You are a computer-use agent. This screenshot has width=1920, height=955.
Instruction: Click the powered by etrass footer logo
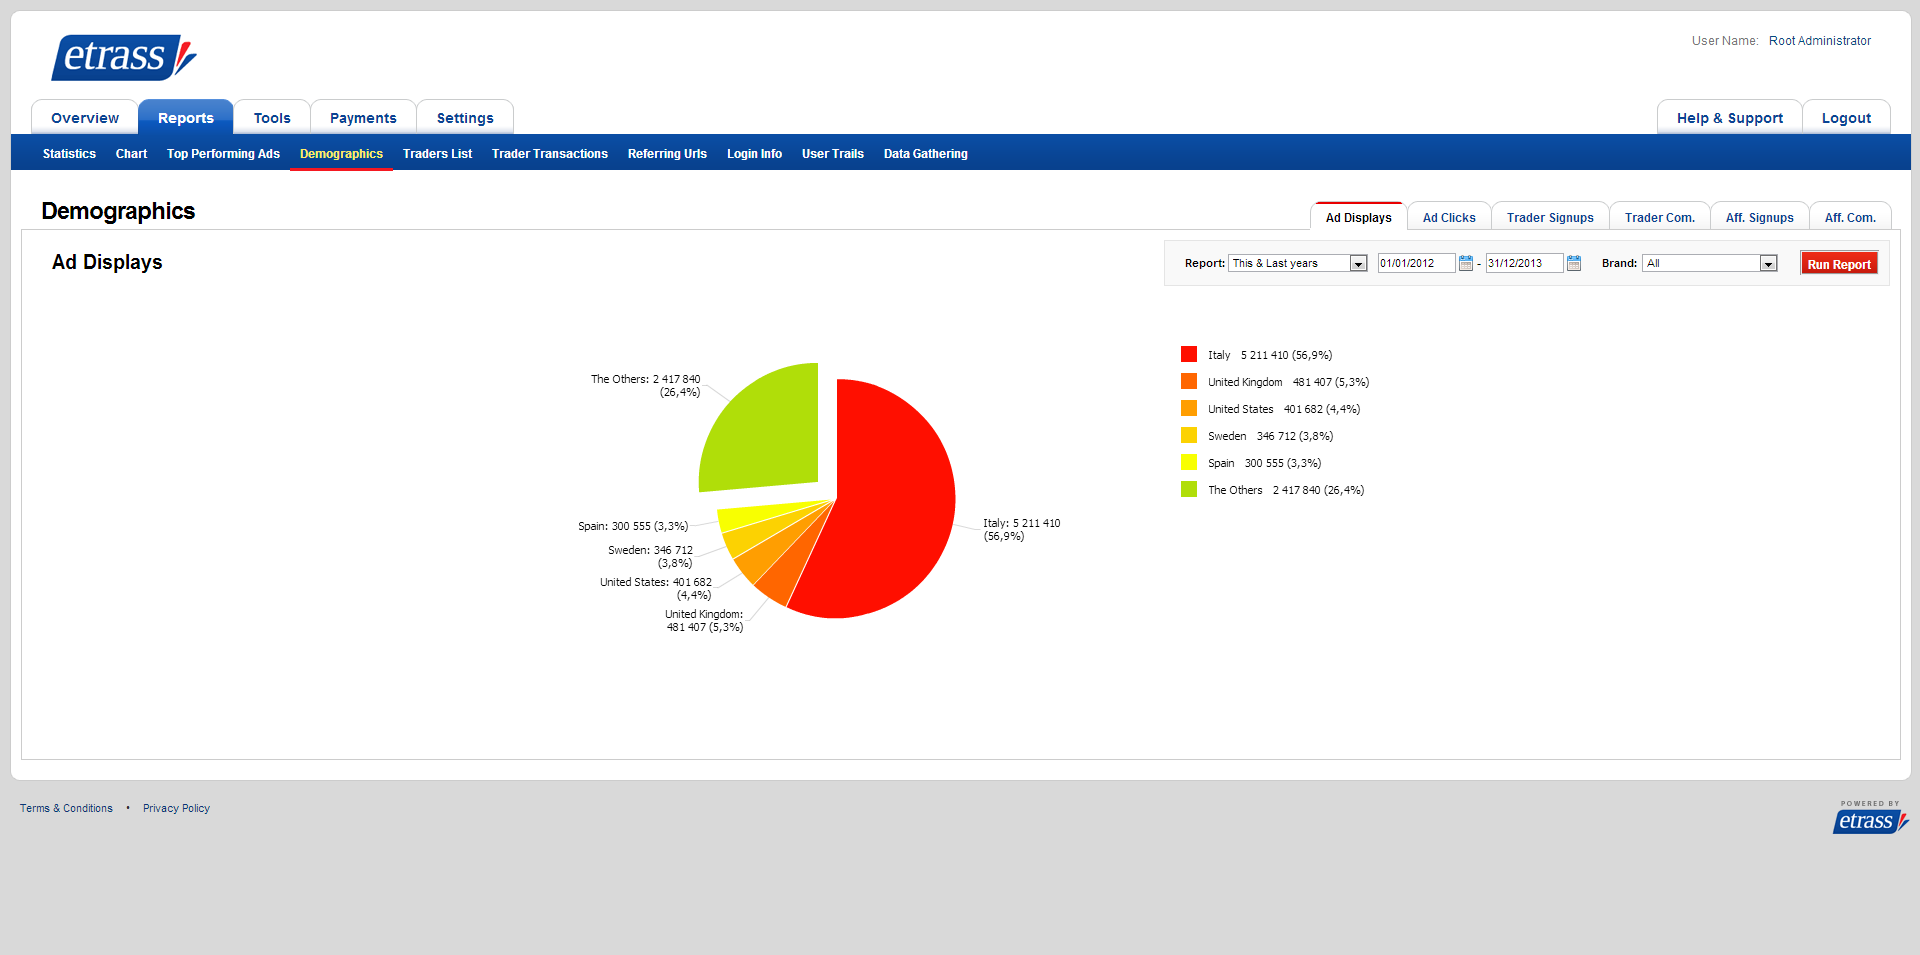point(1869,819)
